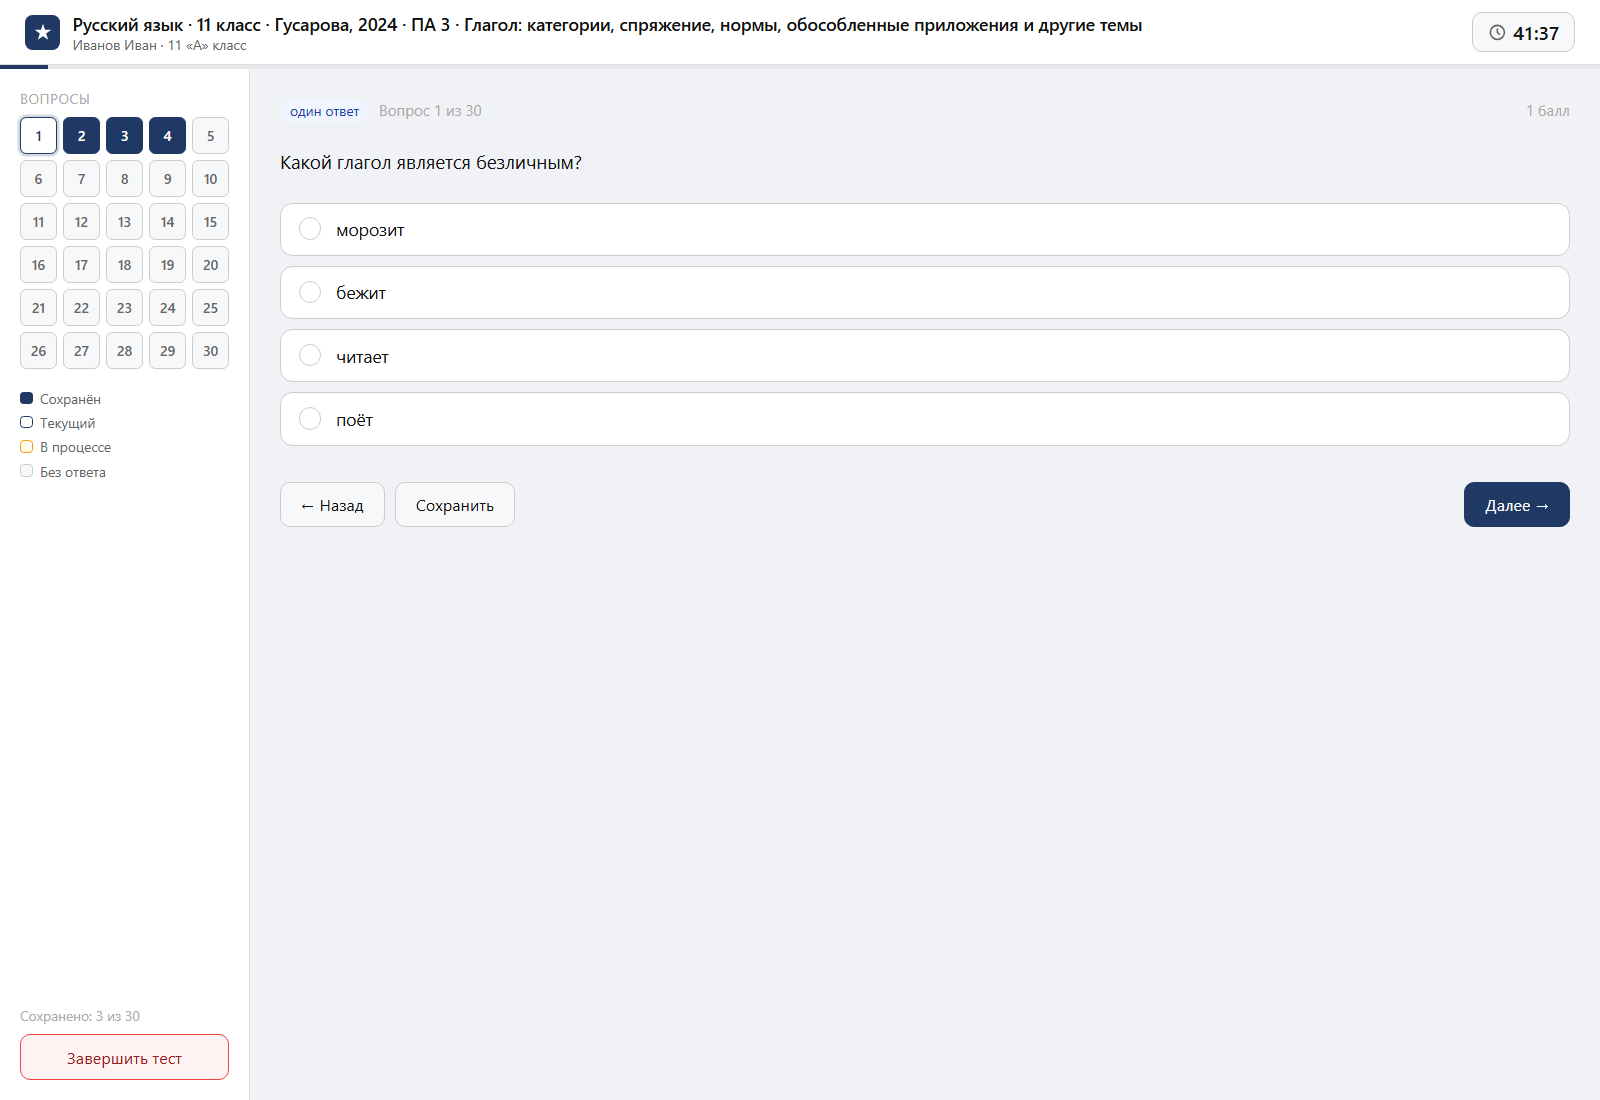Click the clock timer showing 41:37

click(x=1523, y=33)
